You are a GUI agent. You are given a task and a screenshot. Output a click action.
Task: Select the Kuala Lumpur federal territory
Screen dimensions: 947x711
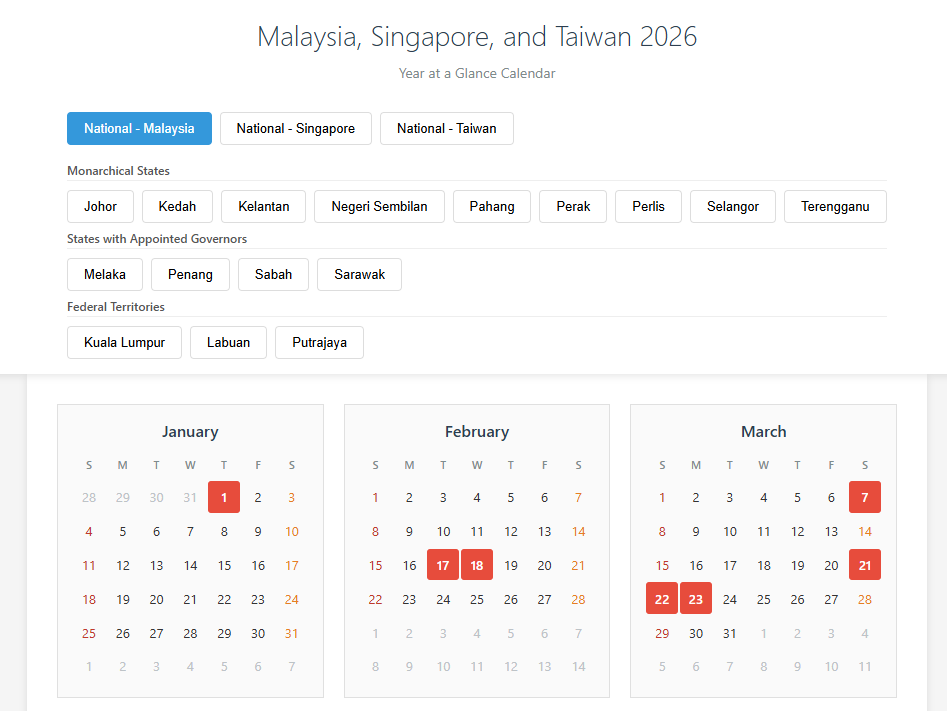pyautogui.click(x=124, y=342)
